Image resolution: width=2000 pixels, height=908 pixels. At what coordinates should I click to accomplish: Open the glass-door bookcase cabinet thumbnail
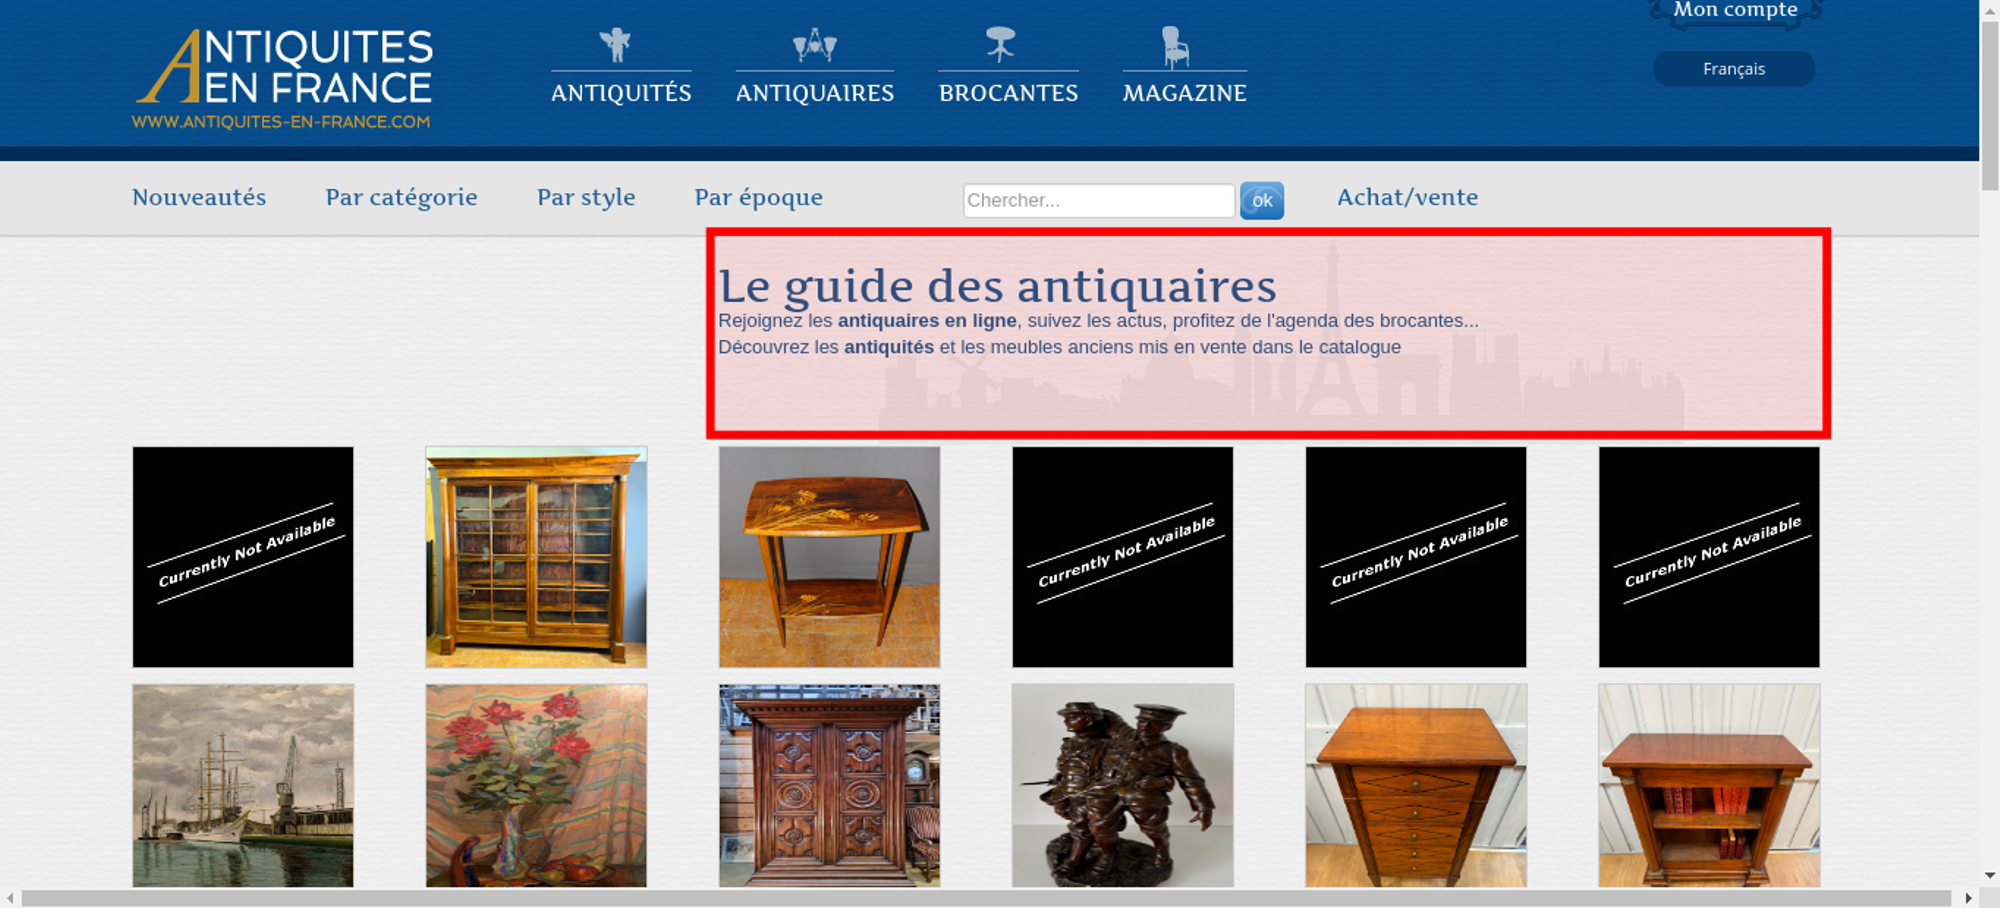click(536, 557)
